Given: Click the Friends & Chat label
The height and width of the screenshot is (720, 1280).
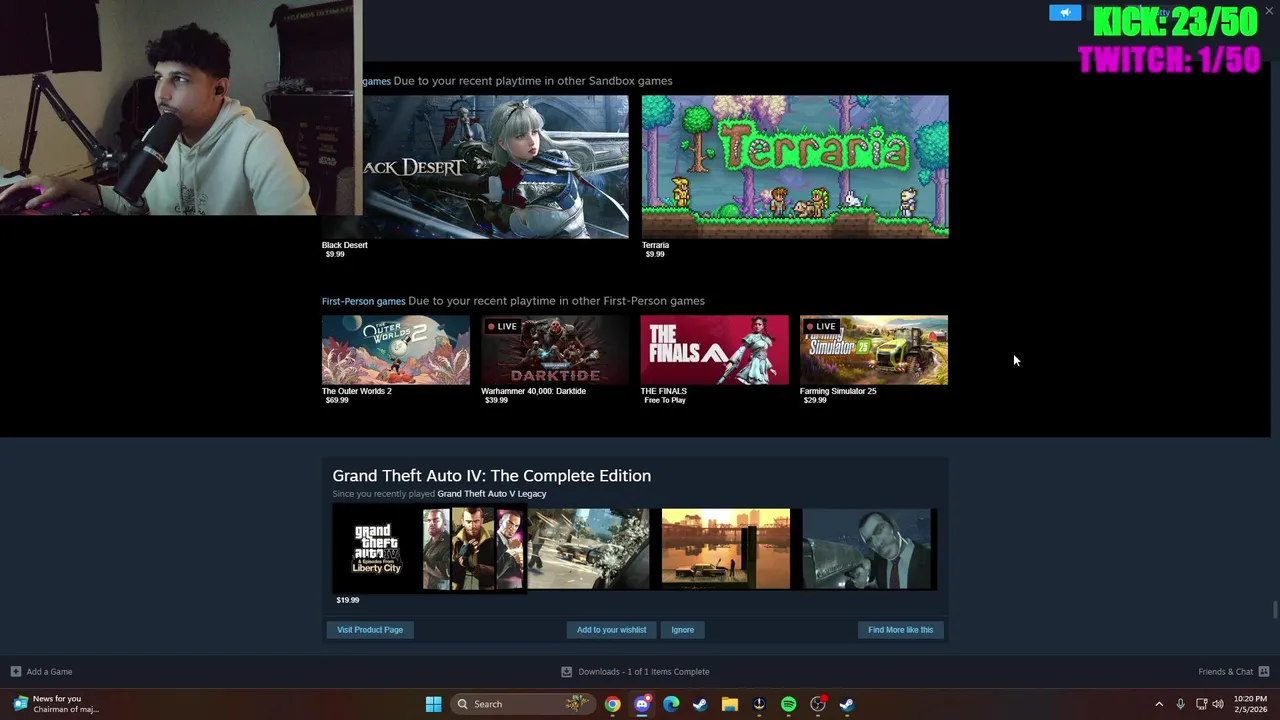Looking at the screenshot, I should [1225, 672].
